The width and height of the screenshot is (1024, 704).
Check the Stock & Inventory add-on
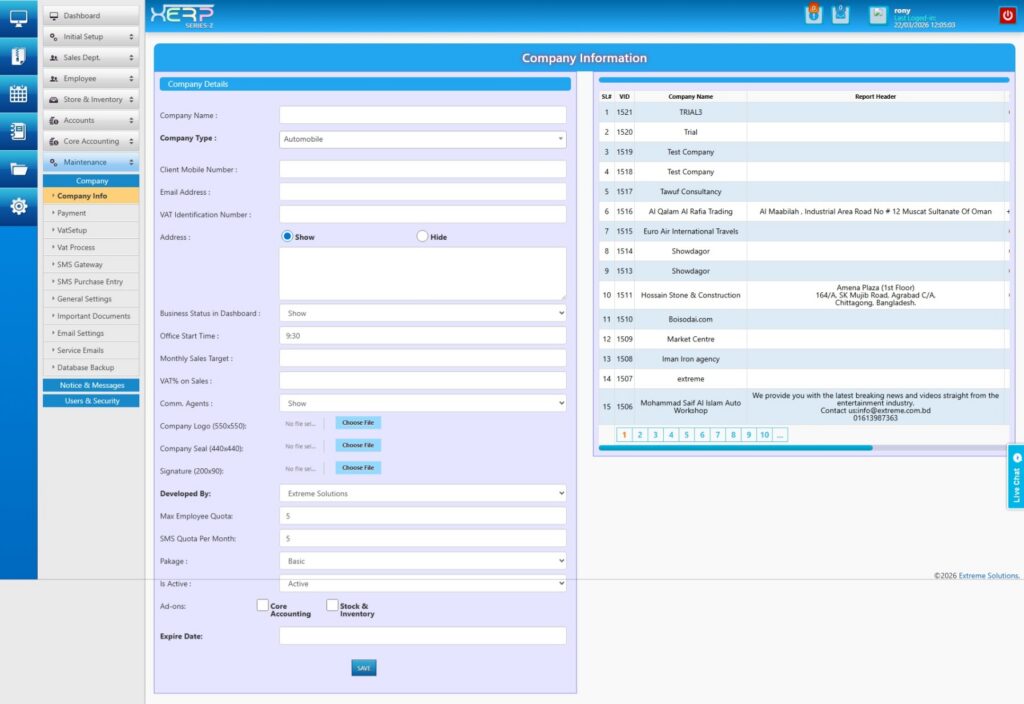point(331,605)
